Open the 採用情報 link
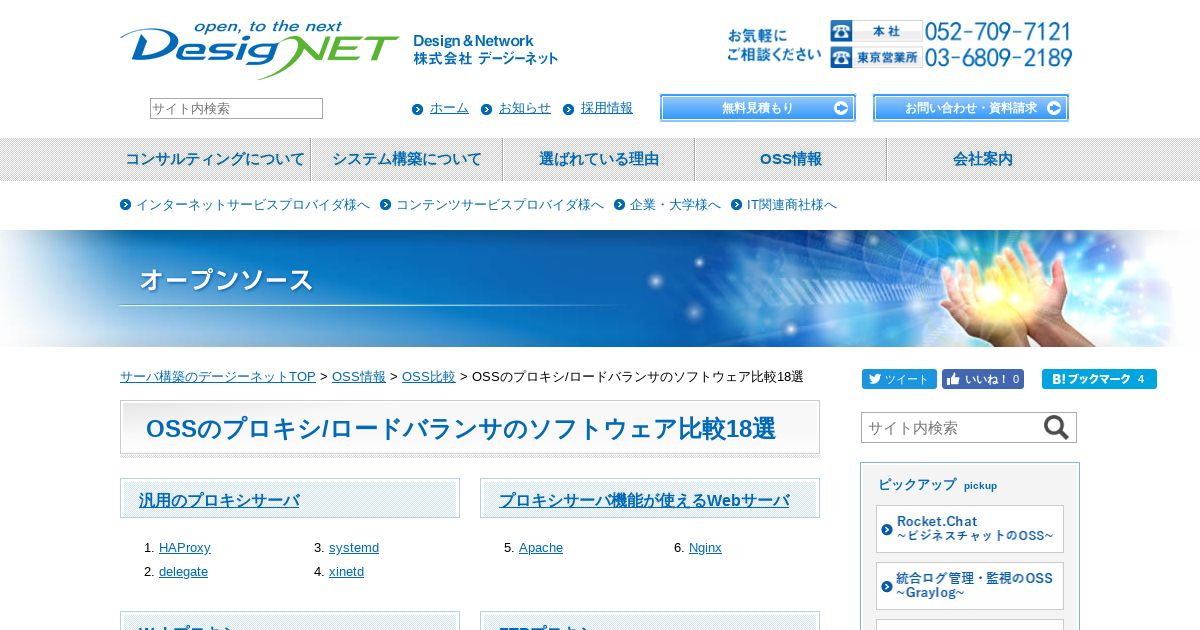Viewport: 1200px width, 630px height. click(607, 108)
